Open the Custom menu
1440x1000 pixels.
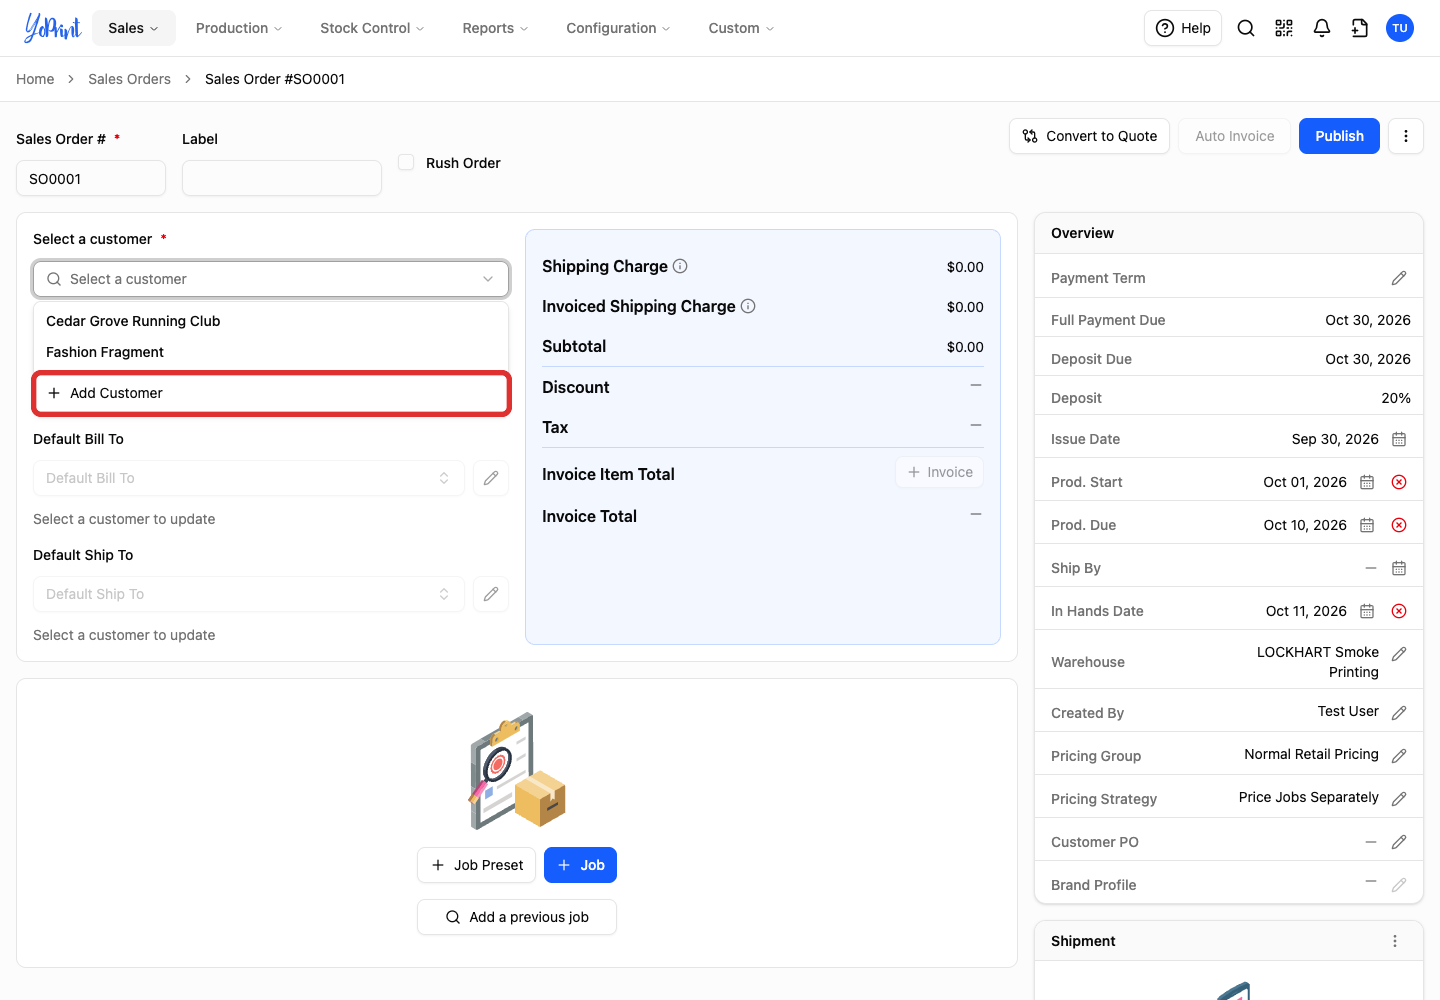741,28
